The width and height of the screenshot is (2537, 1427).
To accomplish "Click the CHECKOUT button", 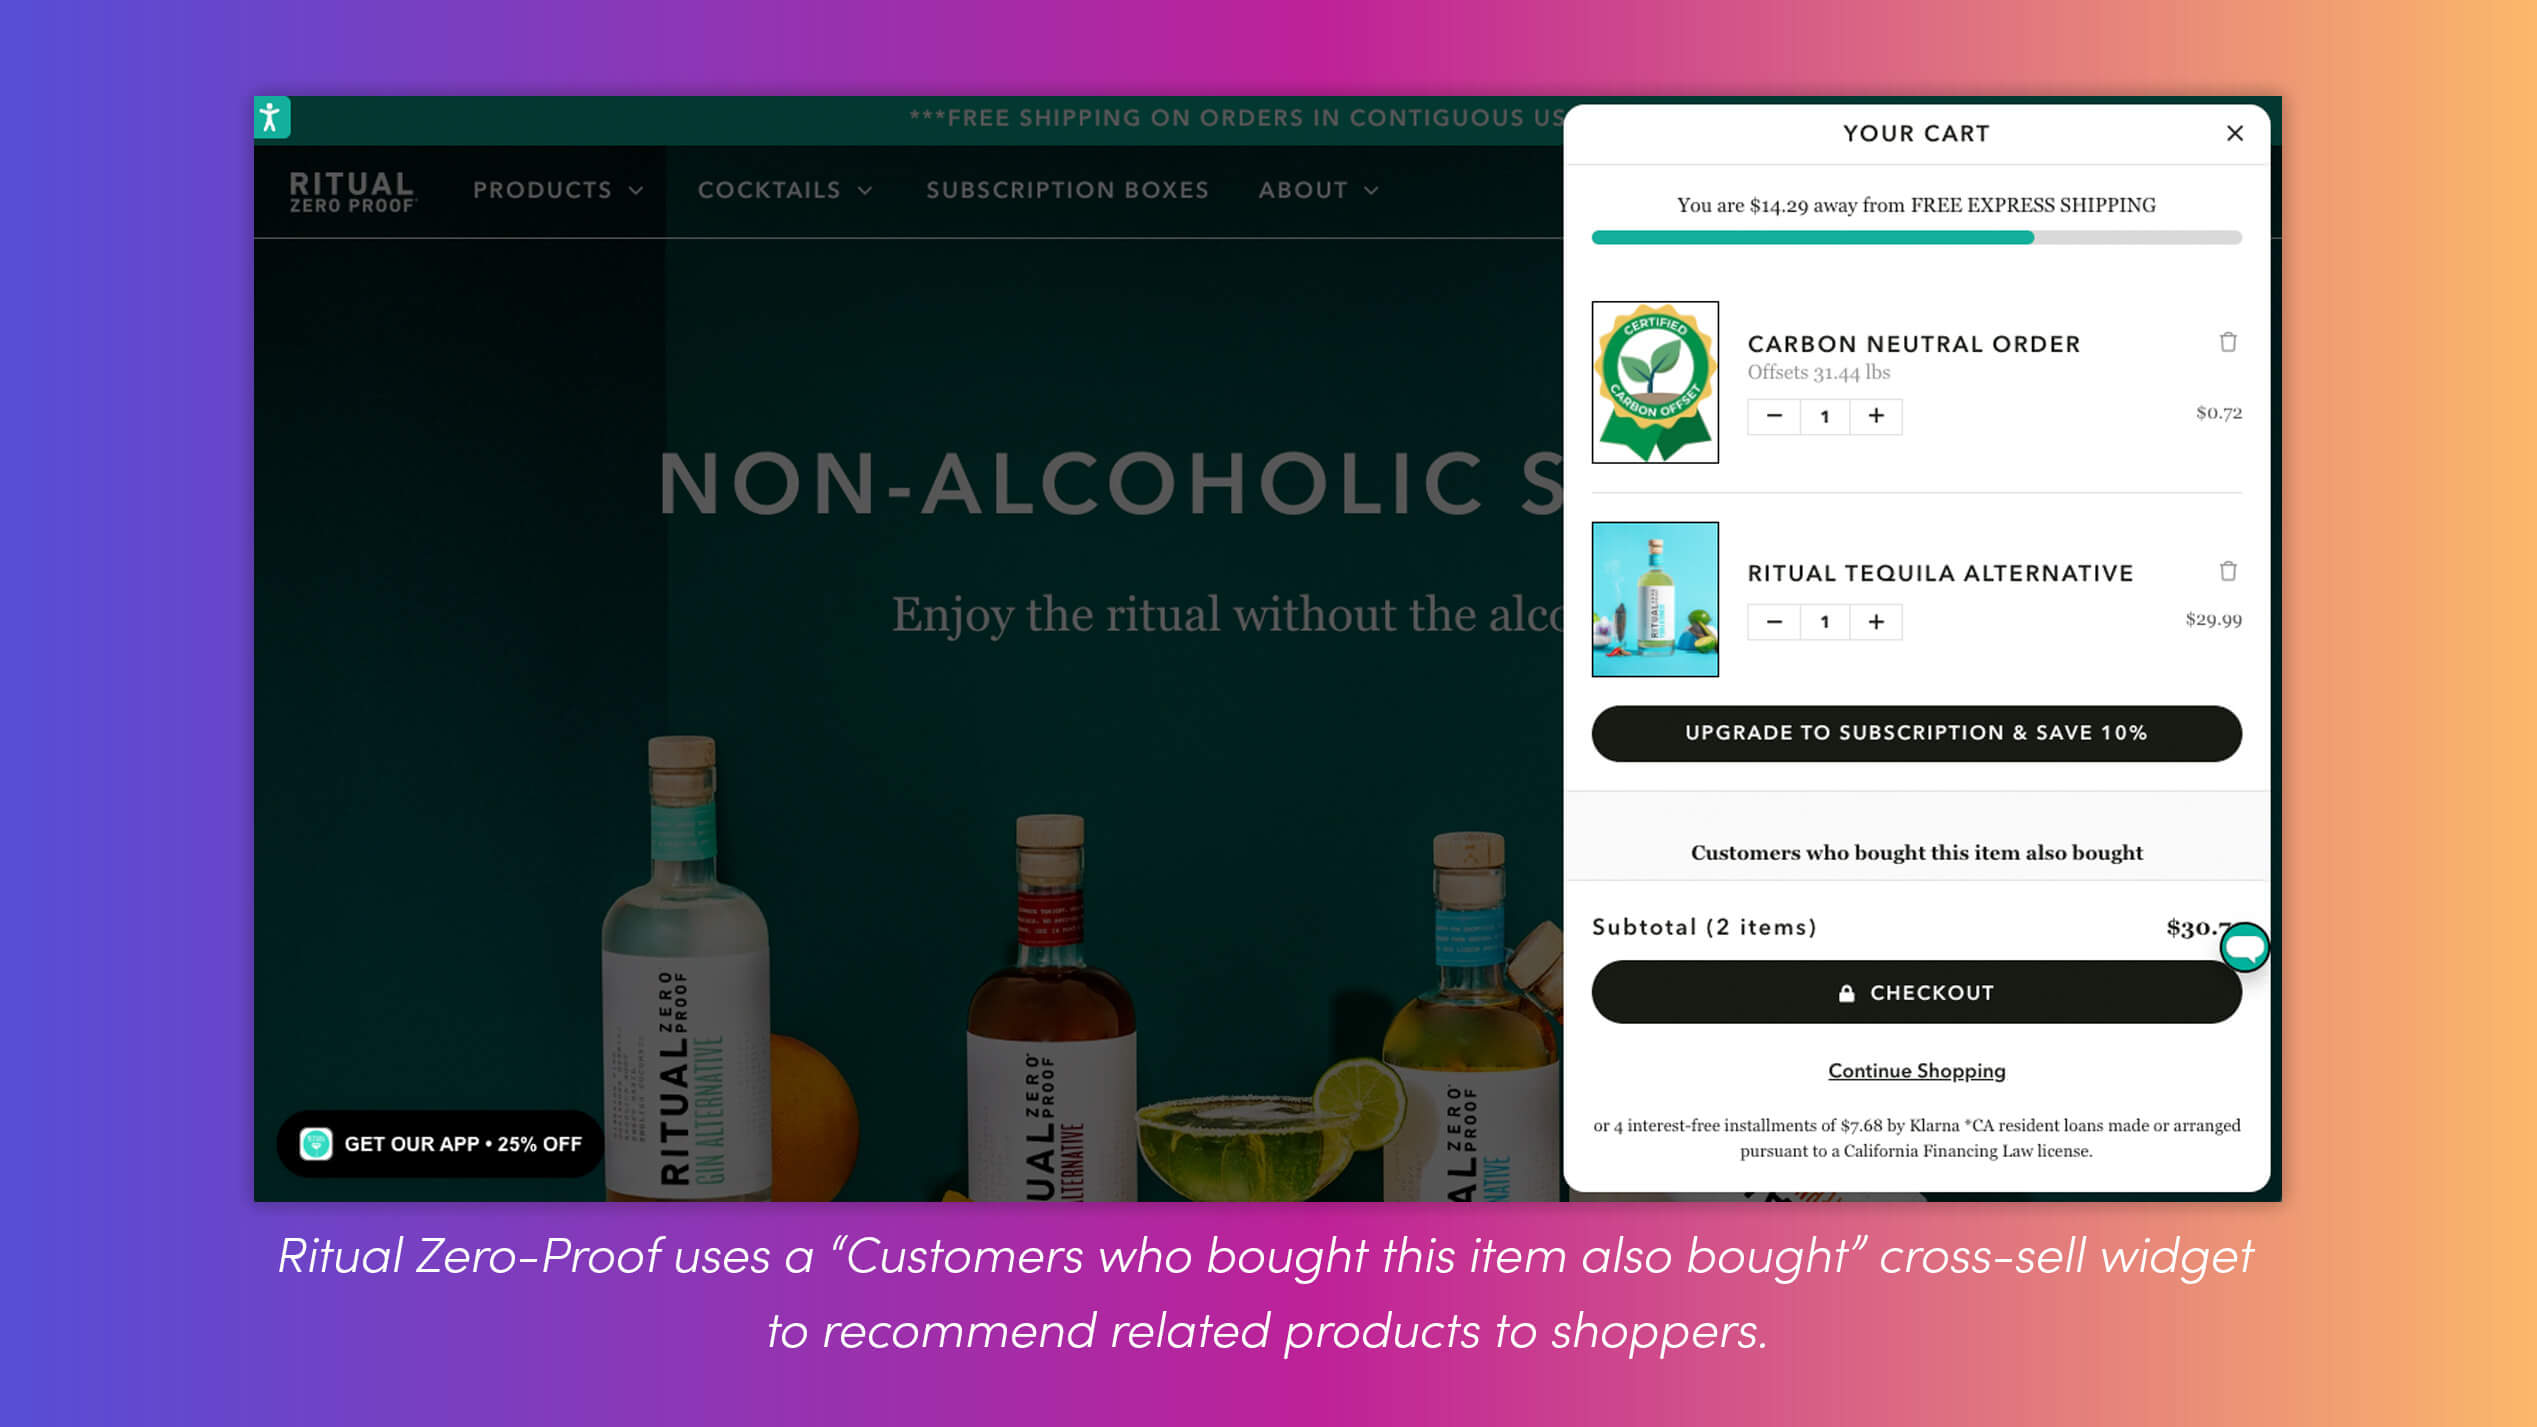I will [1915, 991].
